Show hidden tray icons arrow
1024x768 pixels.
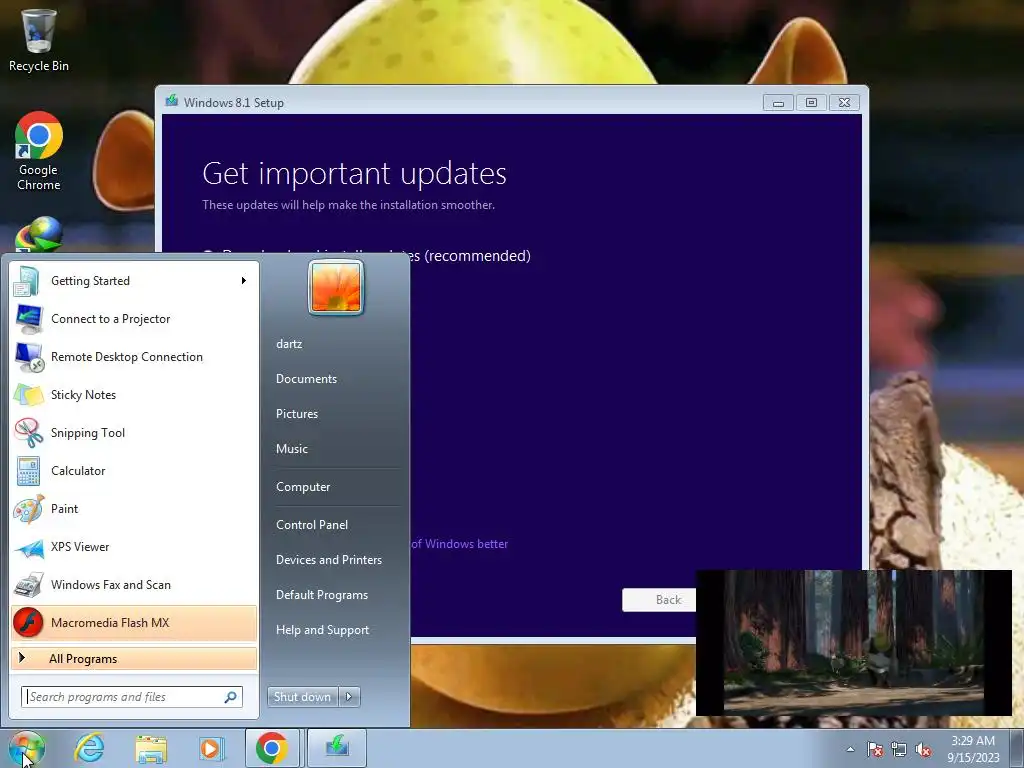pyautogui.click(x=850, y=749)
